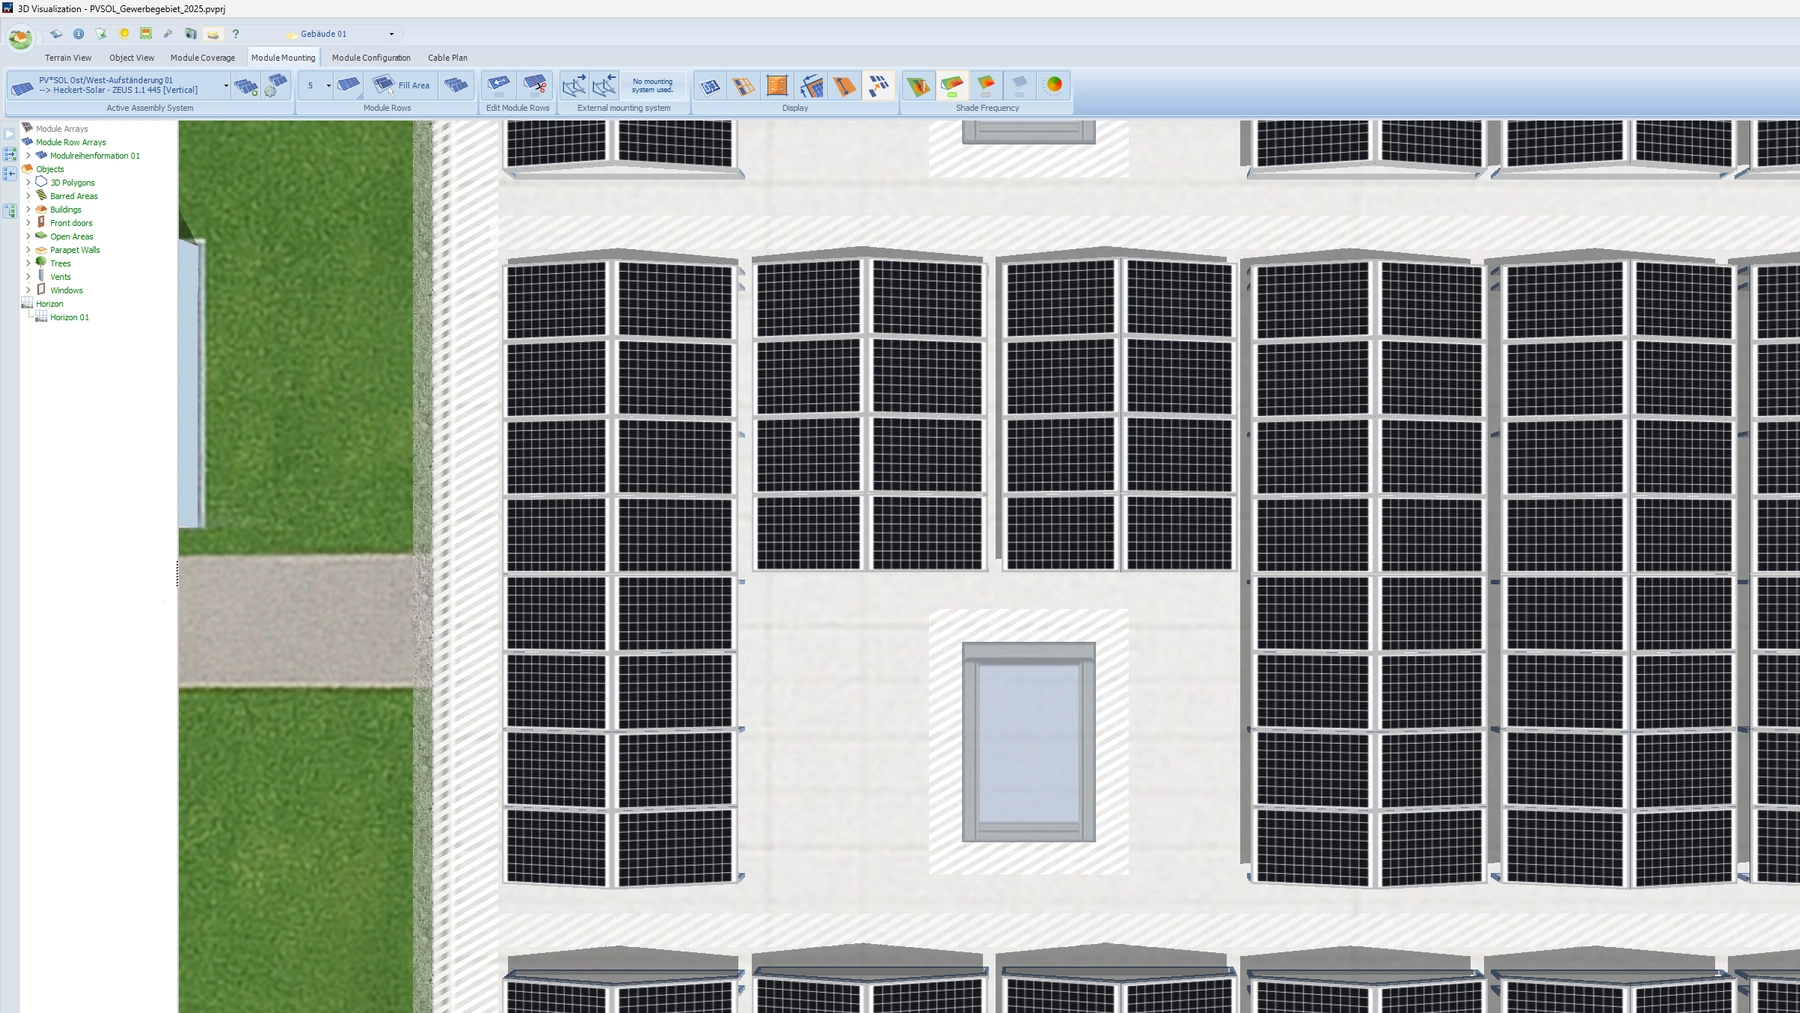Switch to the Module Configuration tab
Viewport: 1800px width, 1013px height.
[x=371, y=58]
